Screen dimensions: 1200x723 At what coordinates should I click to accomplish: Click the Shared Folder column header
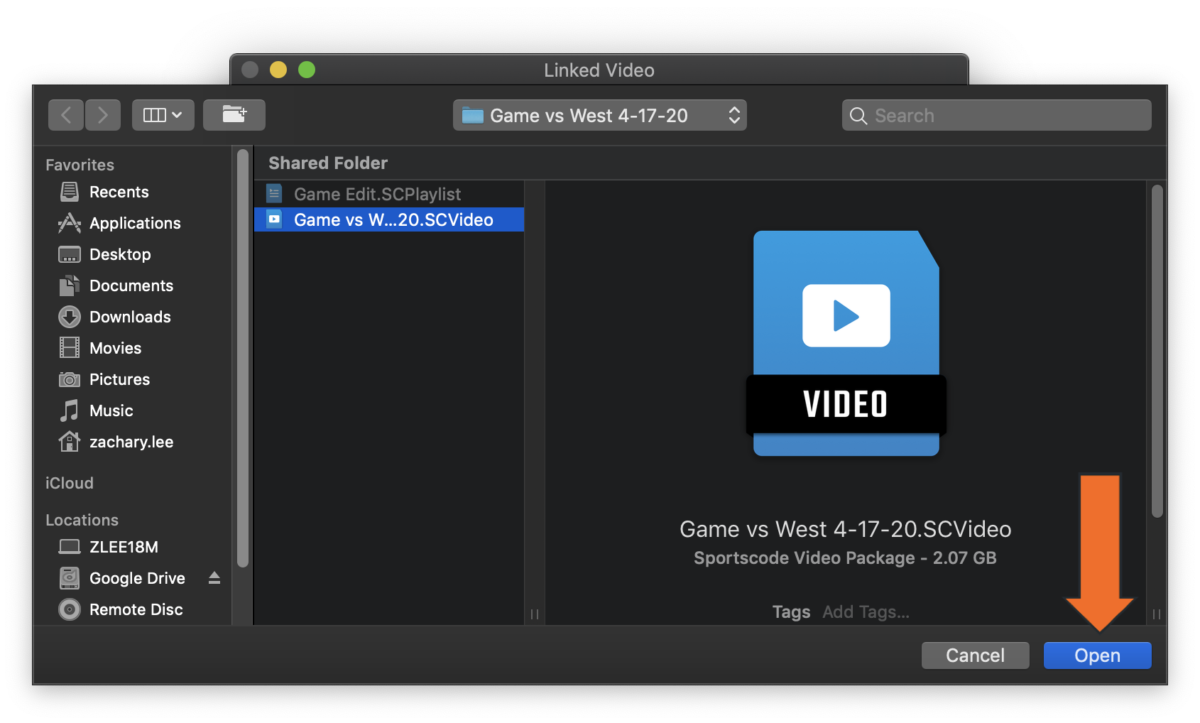pyautogui.click(x=328, y=163)
